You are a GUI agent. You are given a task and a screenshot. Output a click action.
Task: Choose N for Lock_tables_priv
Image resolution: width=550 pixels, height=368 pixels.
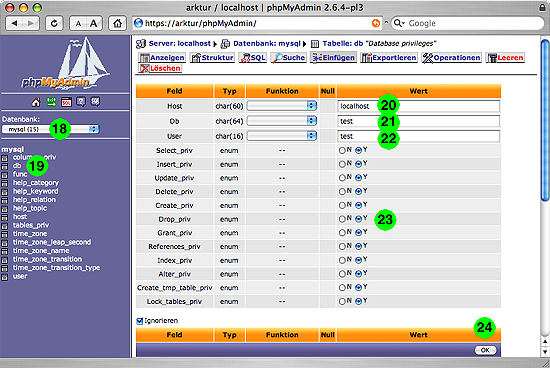342,301
